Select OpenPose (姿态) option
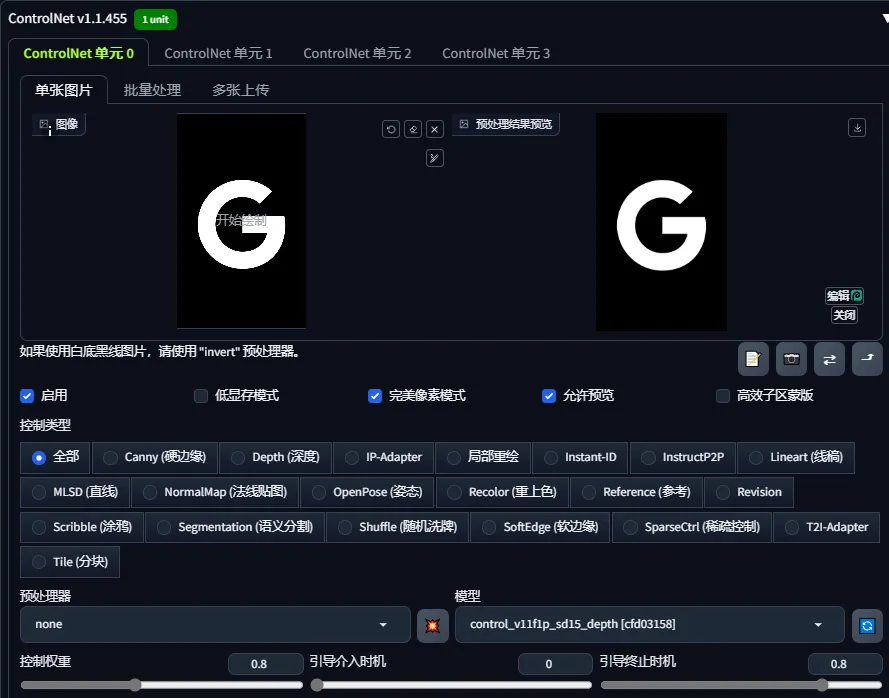 pyautogui.click(x=367, y=492)
